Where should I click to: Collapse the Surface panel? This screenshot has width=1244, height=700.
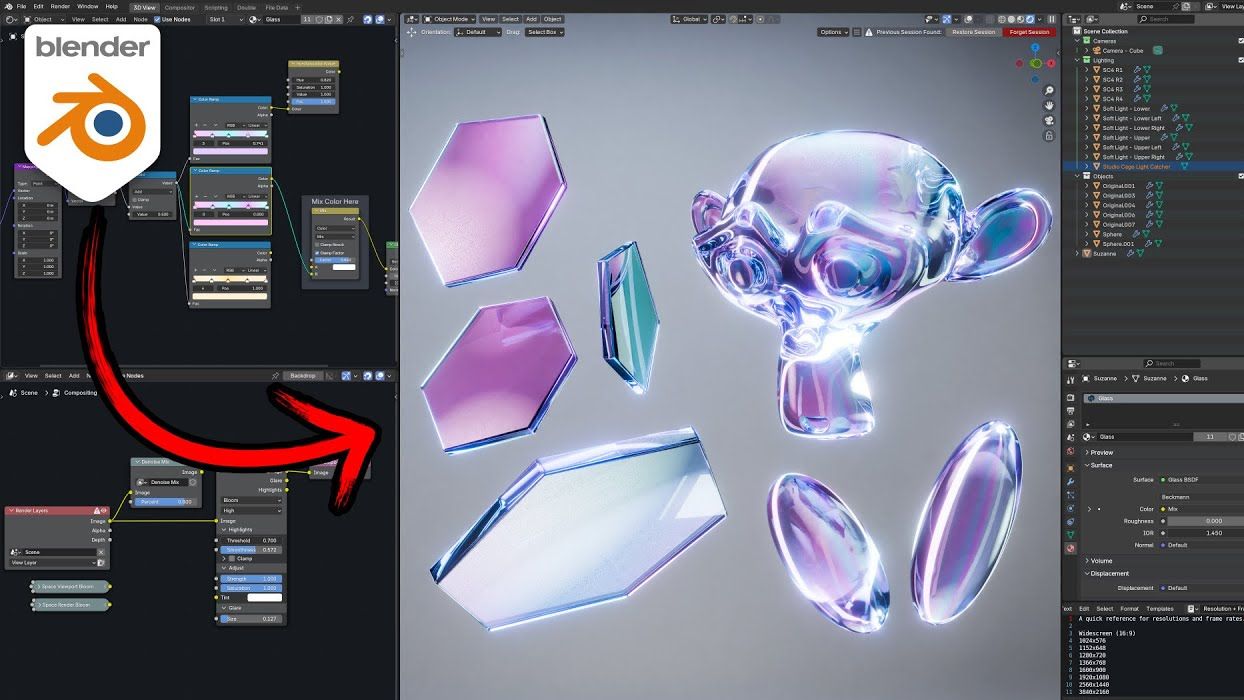pos(1101,465)
